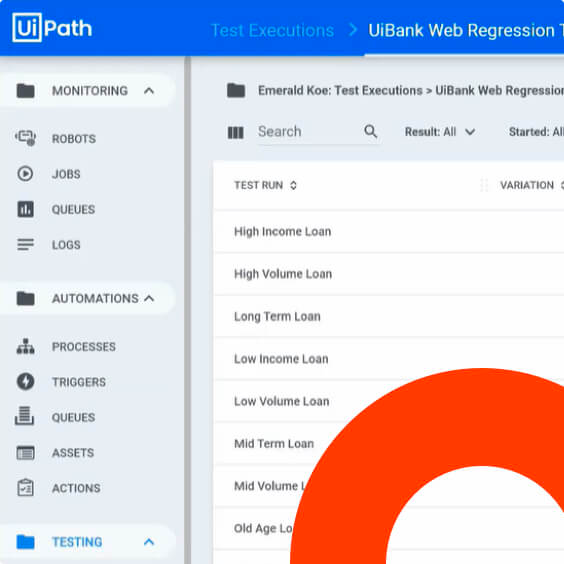Open the Logs lines icon

tap(25, 244)
